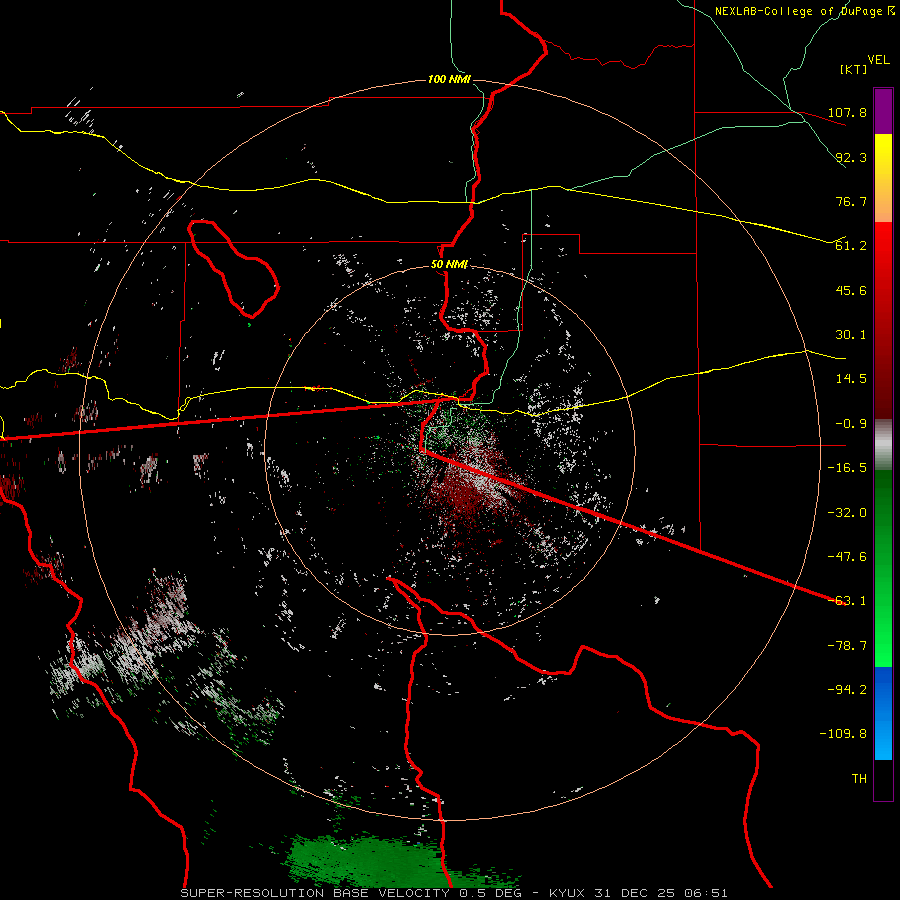Click the [KT] units label
This screenshot has width=900, height=900.
(x=854, y=69)
